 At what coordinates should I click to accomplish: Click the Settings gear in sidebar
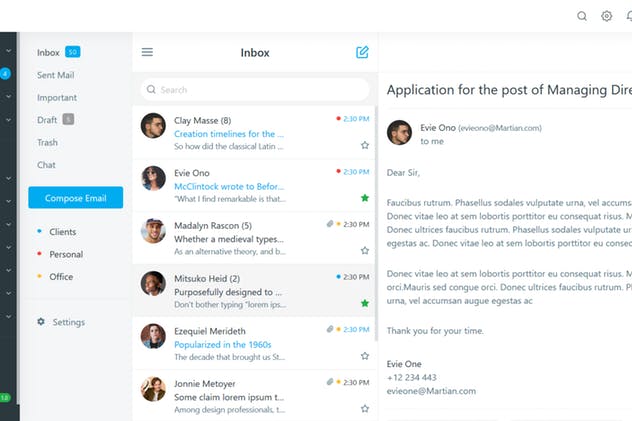pos(41,322)
